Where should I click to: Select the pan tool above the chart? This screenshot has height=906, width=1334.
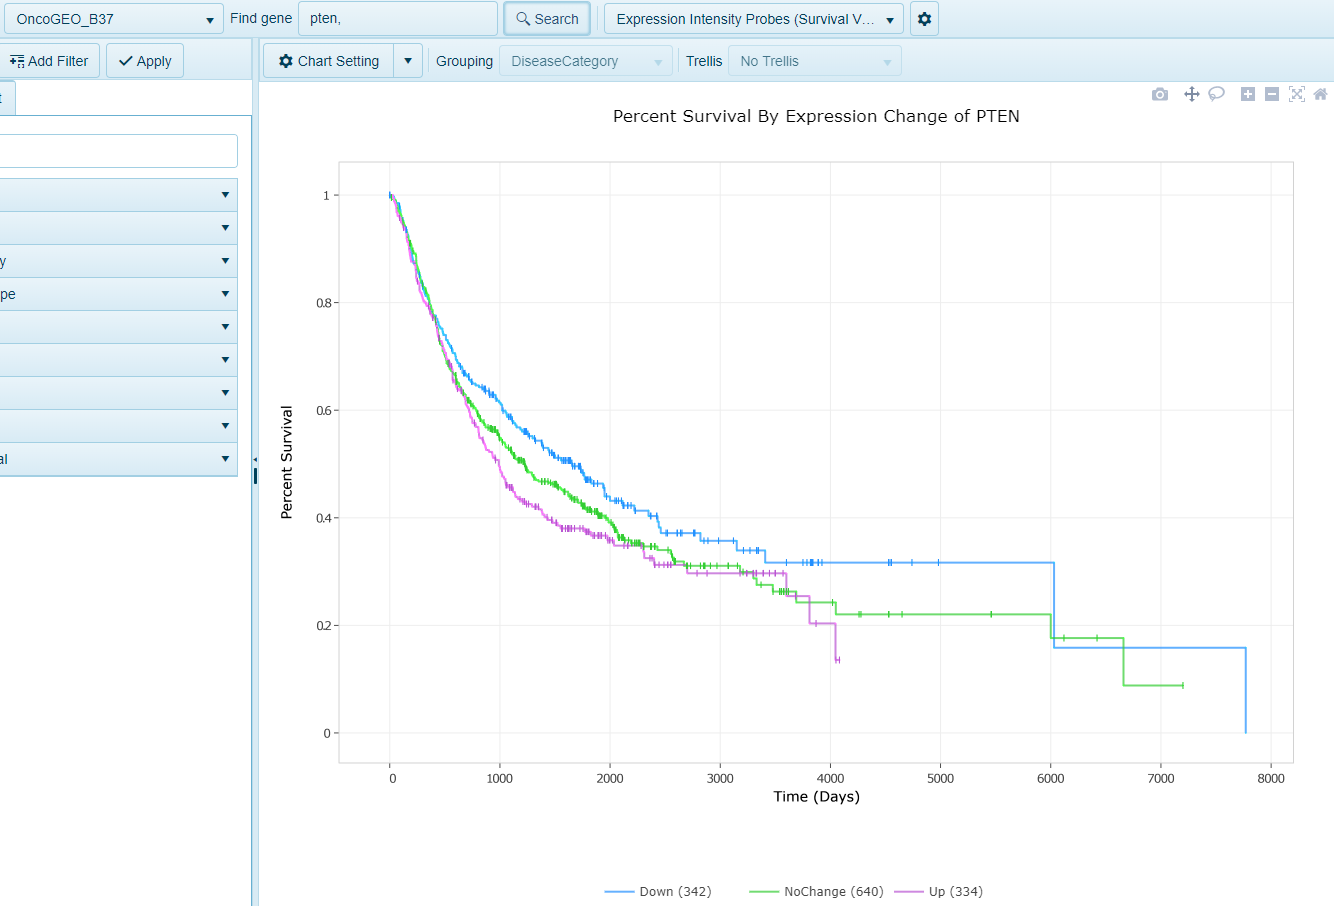coord(1191,93)
